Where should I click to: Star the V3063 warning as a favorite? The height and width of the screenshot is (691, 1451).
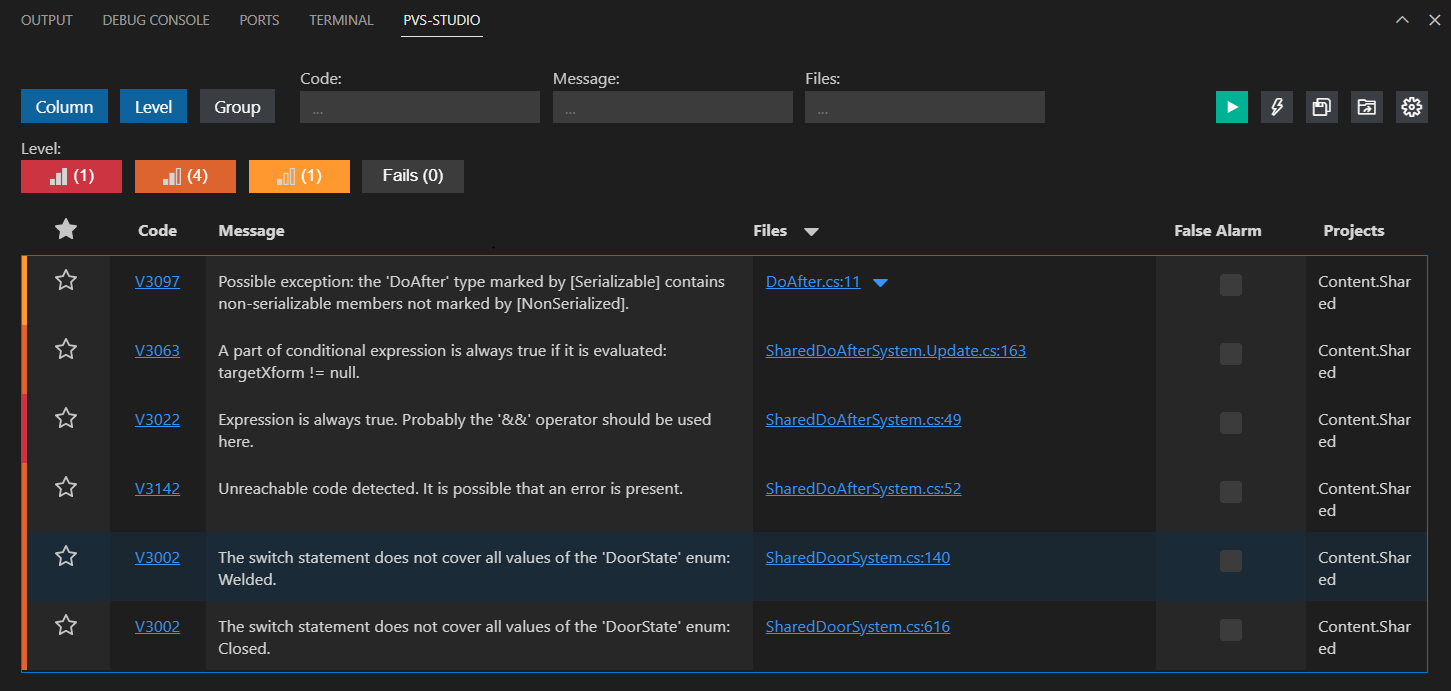click(66, 349)
